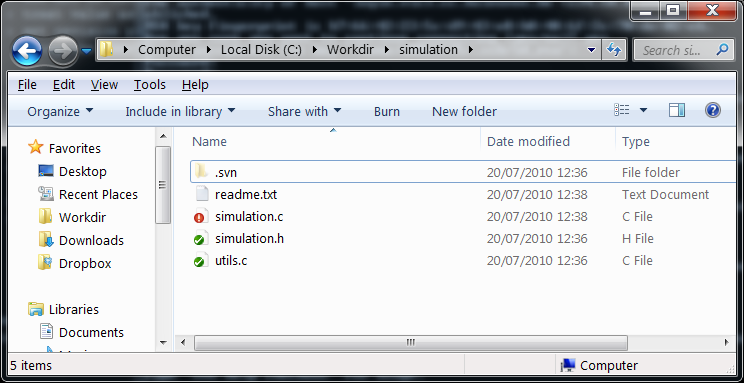Click the Refresh button

pyautogui.click(x=614, y=50)
